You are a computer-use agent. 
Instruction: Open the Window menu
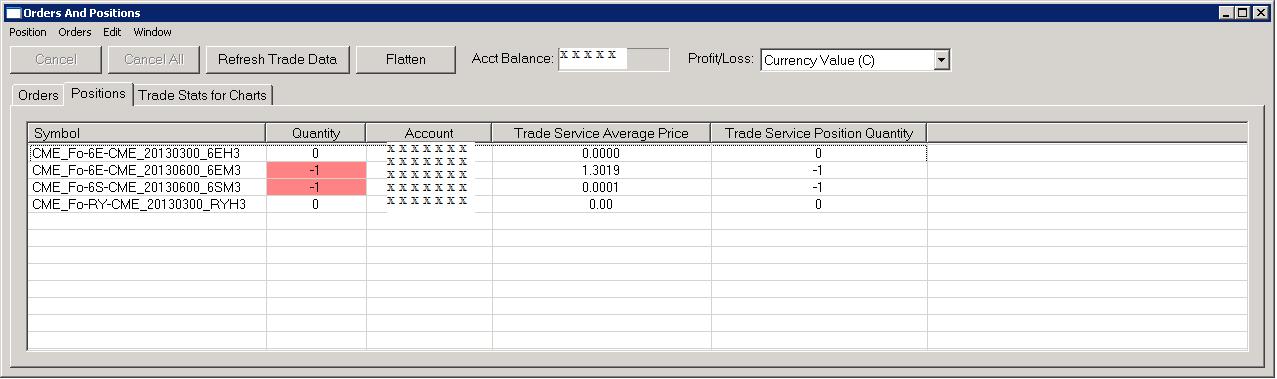tap(153, 32)
